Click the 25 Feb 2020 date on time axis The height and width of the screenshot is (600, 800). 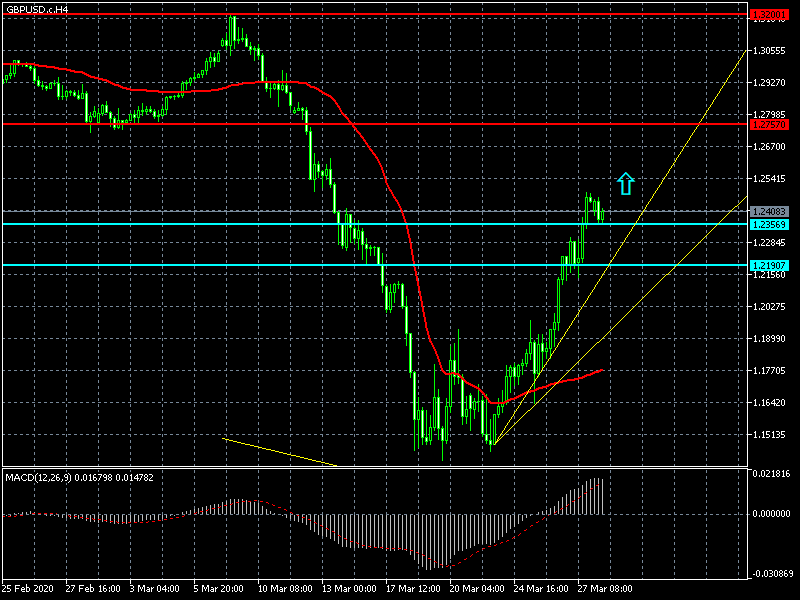(x=27, y=588)
